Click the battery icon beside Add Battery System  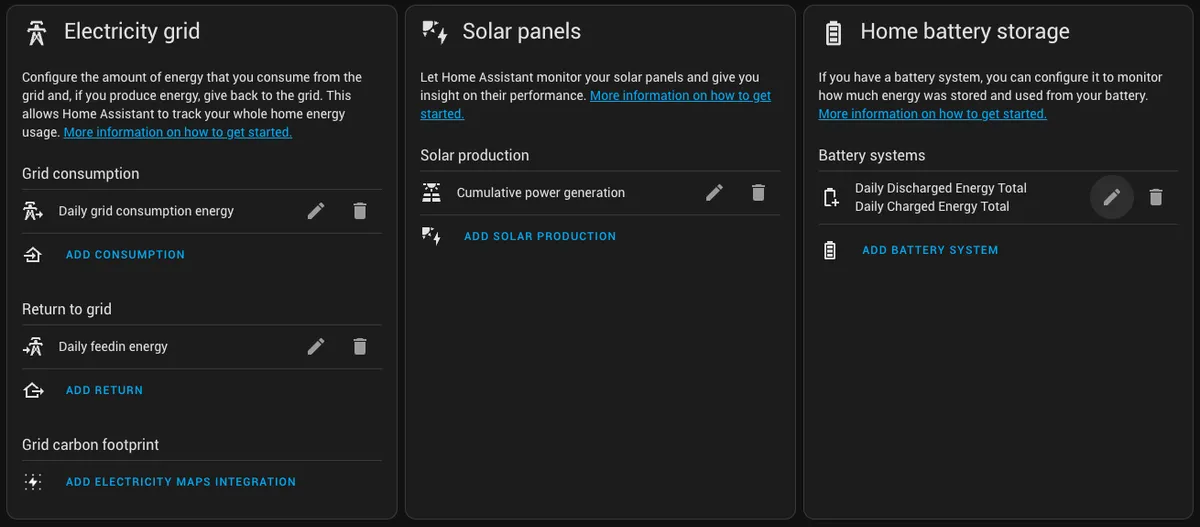pyautogui.click(x=830, y=250)
